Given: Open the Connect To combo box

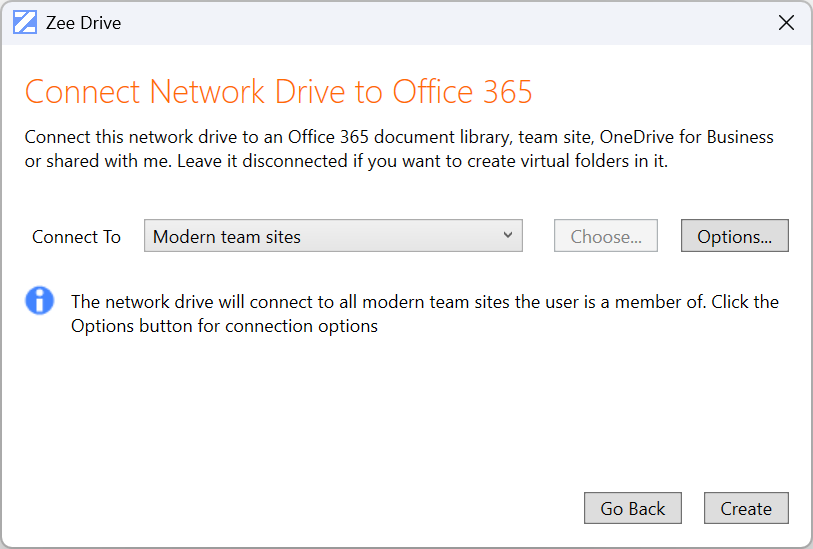Looking at the screenshot, I should coord(333,237).
